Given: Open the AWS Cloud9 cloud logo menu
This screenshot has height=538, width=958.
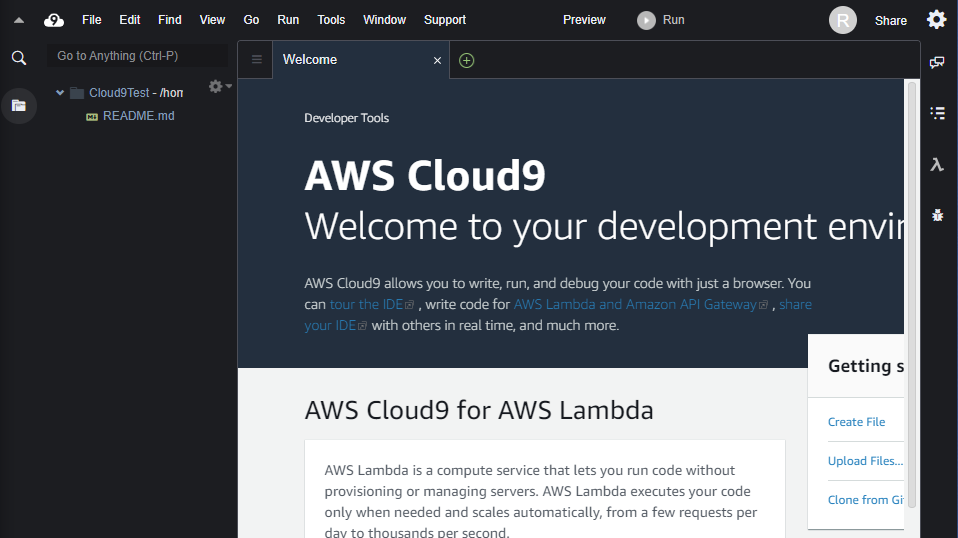Looking at the screenshot, I should tap(54, 20).
